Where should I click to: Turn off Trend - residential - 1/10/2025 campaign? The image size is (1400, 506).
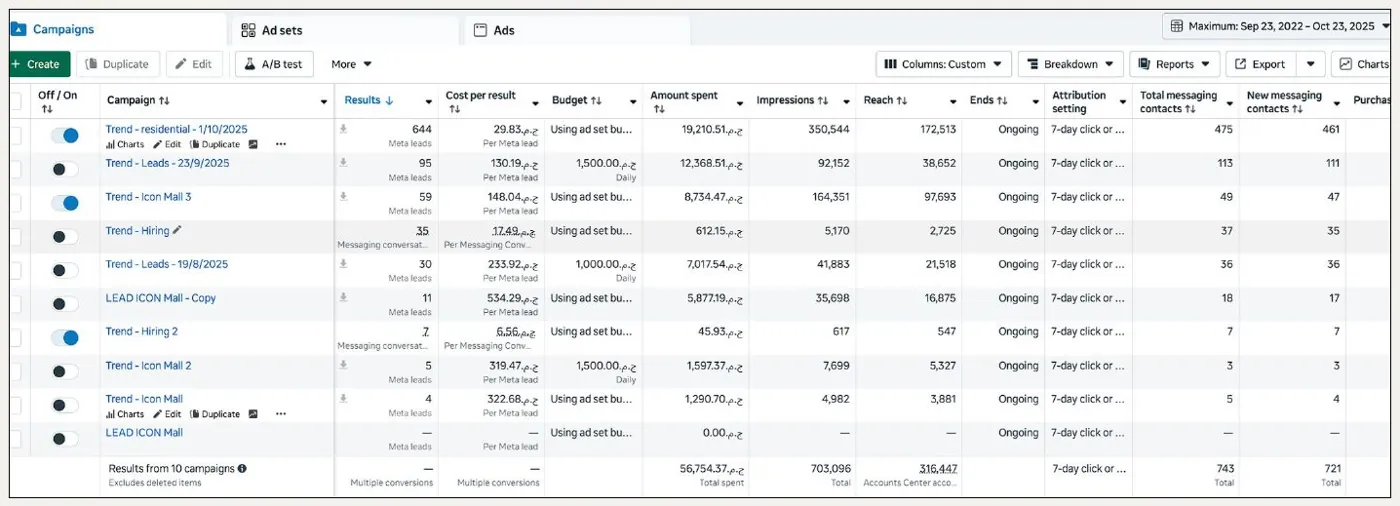pyautogui.click(x=64, y=135)
